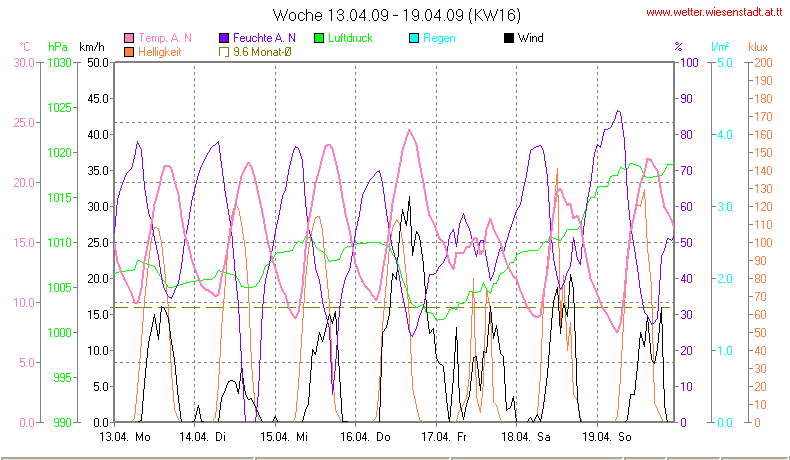Click the 13.04. Mo date label

coord(125,437)
